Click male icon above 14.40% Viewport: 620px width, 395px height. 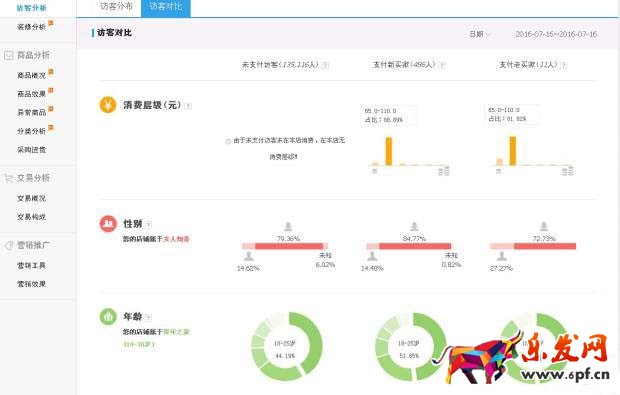click(x=372, y=256)
